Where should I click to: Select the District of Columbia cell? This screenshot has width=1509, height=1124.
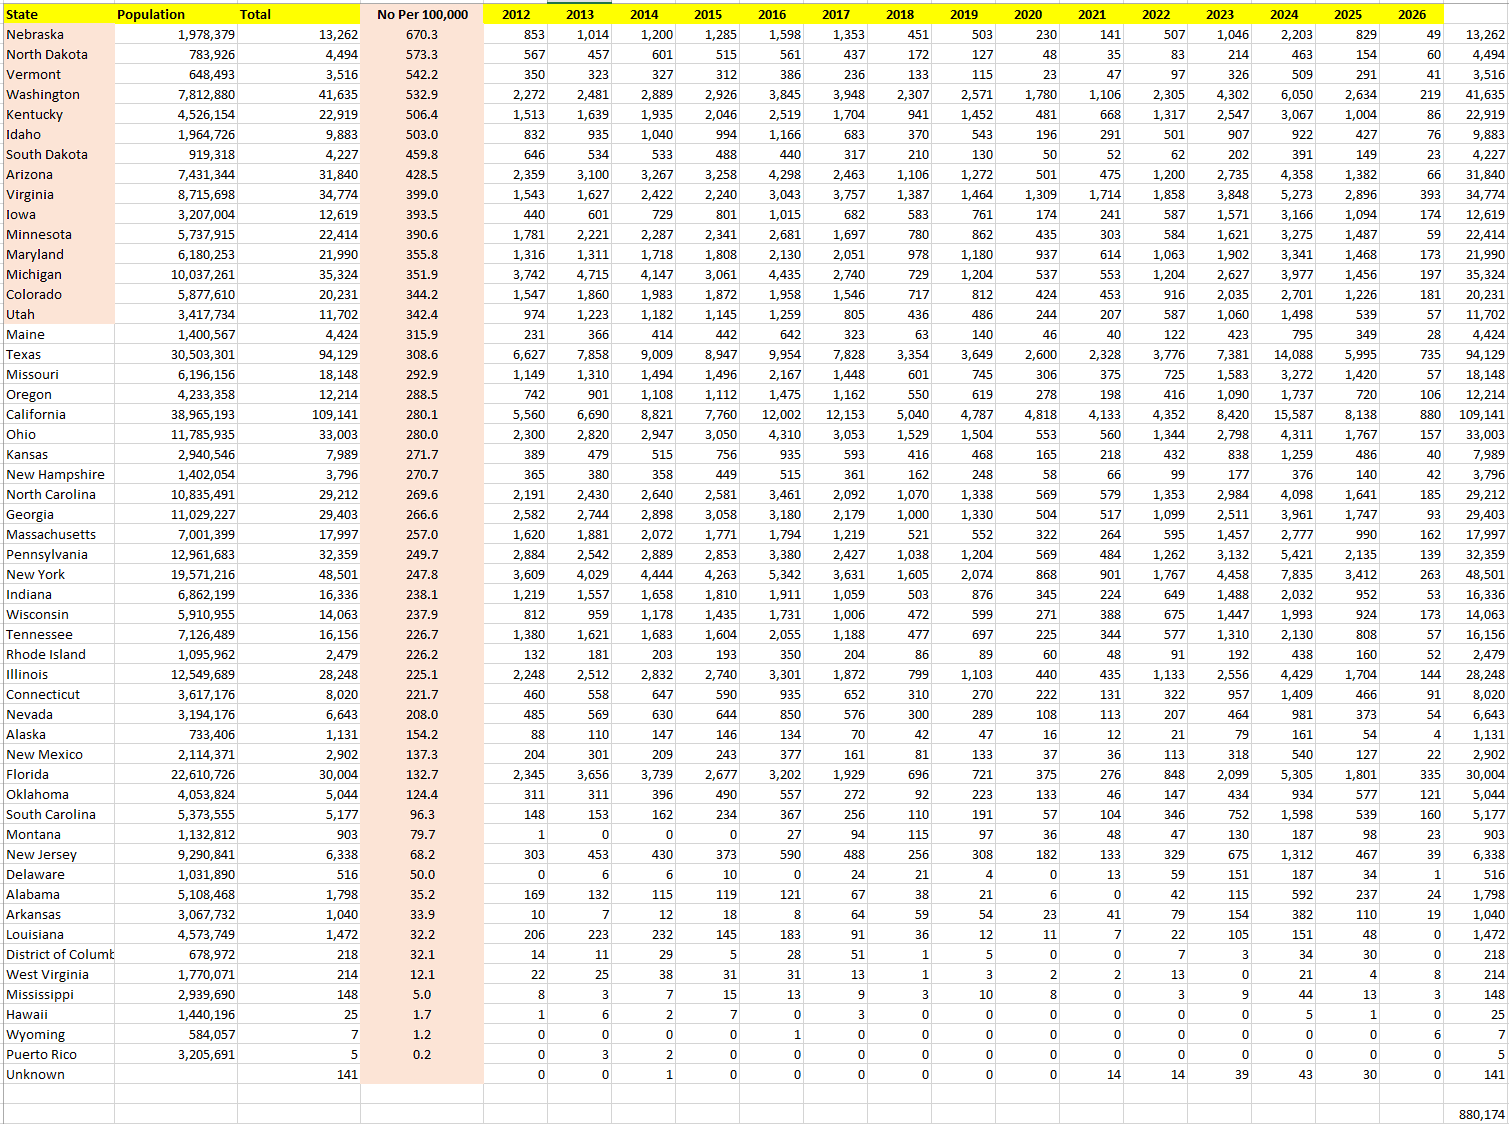[x=59, y=954]
